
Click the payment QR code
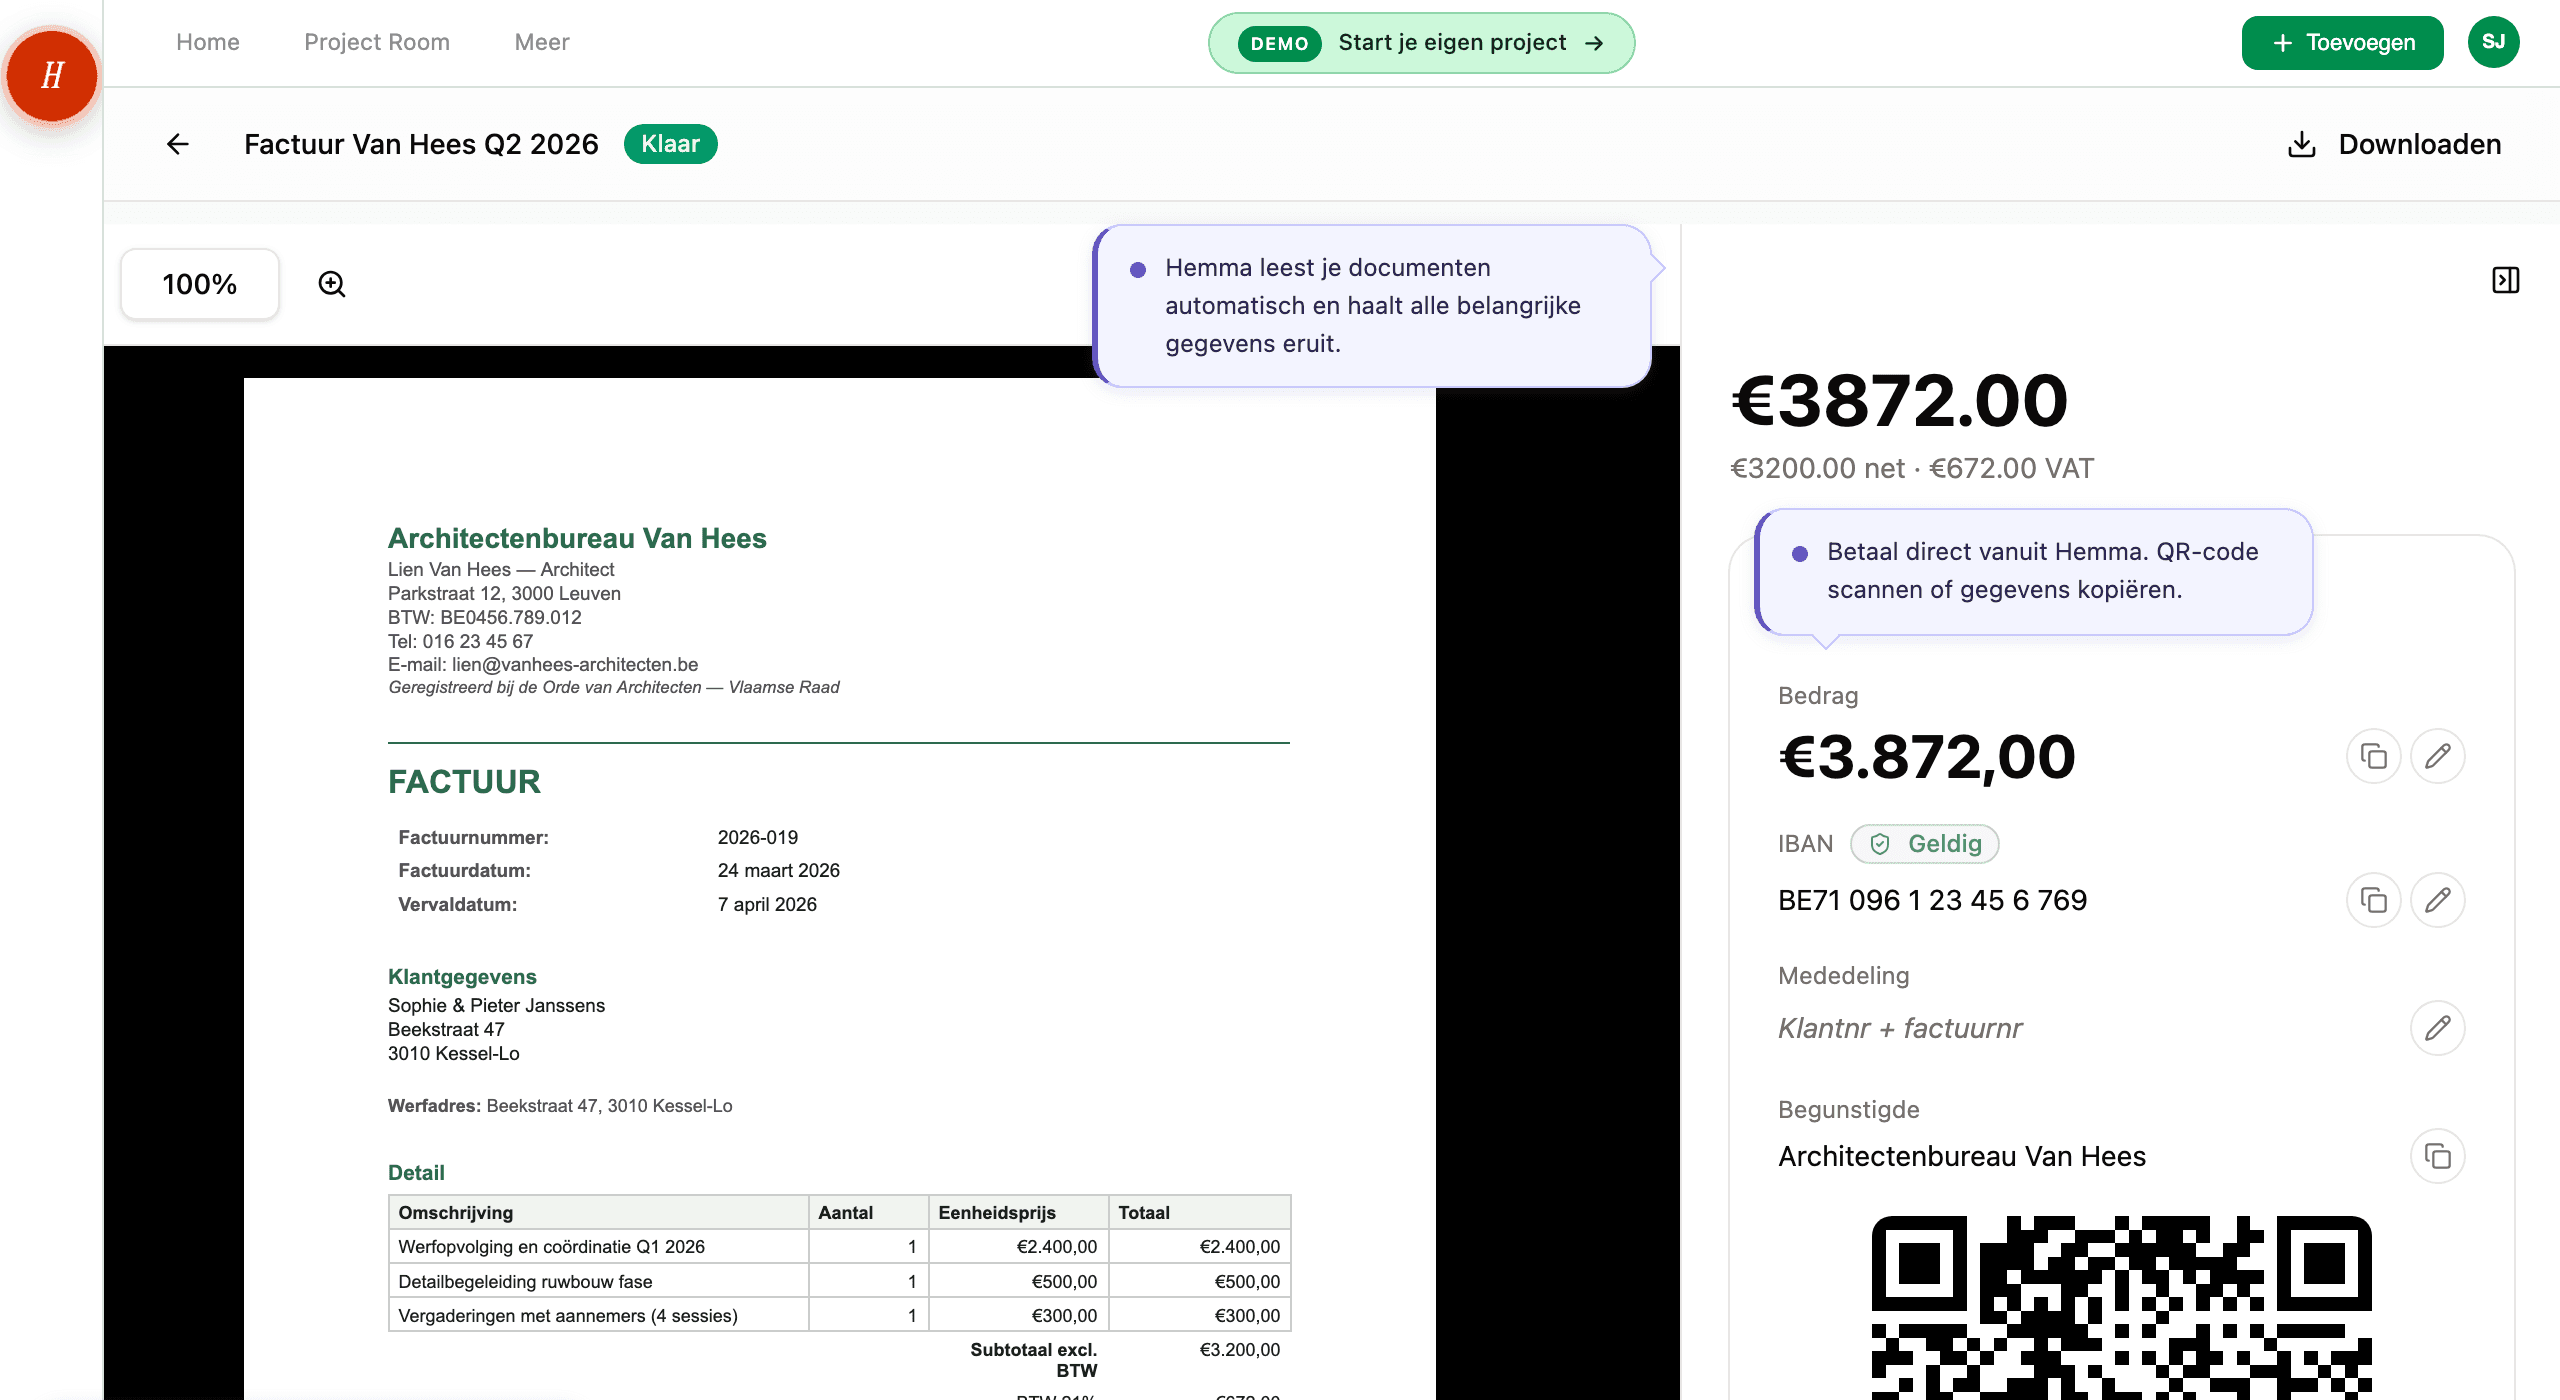click(x=2120, y=1305)
